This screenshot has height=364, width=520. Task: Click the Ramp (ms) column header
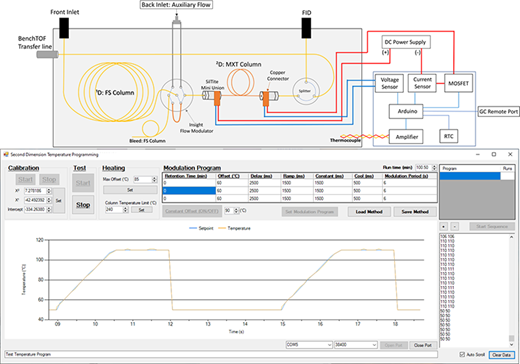297,176
